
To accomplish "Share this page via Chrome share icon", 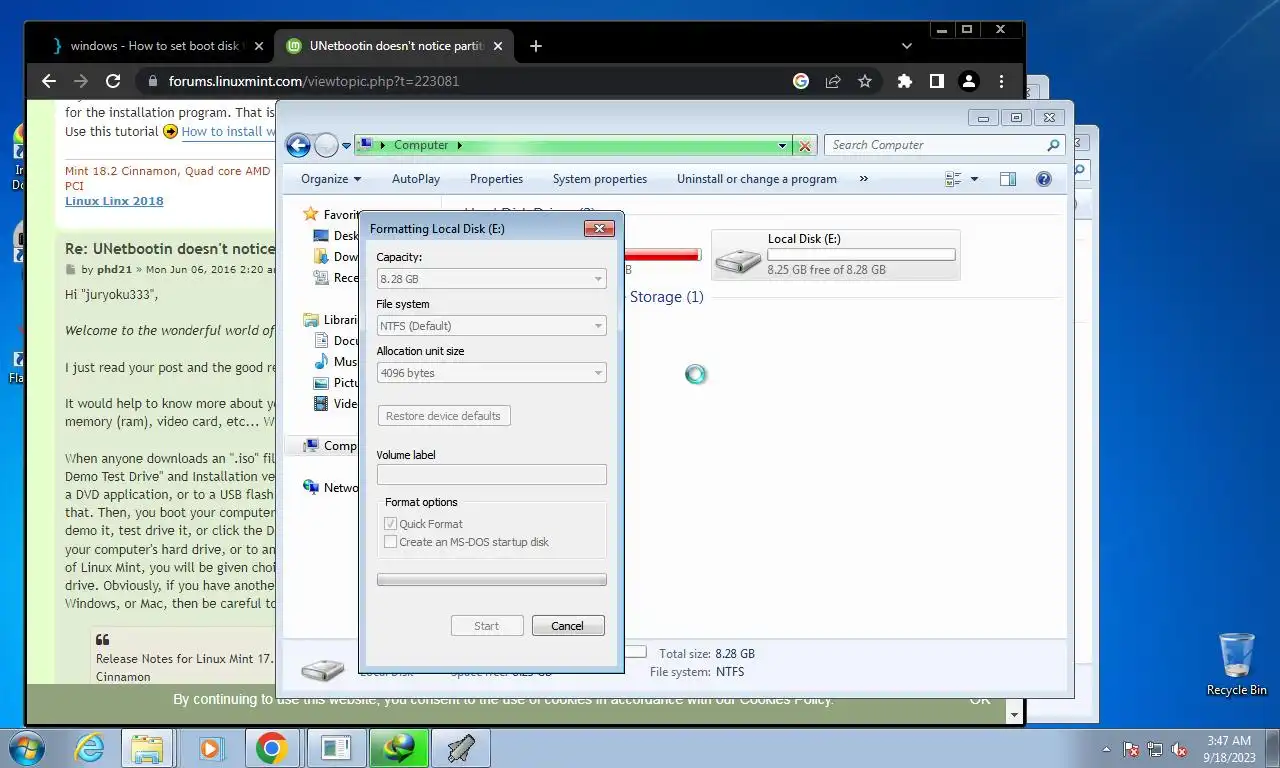I will 833,81.
